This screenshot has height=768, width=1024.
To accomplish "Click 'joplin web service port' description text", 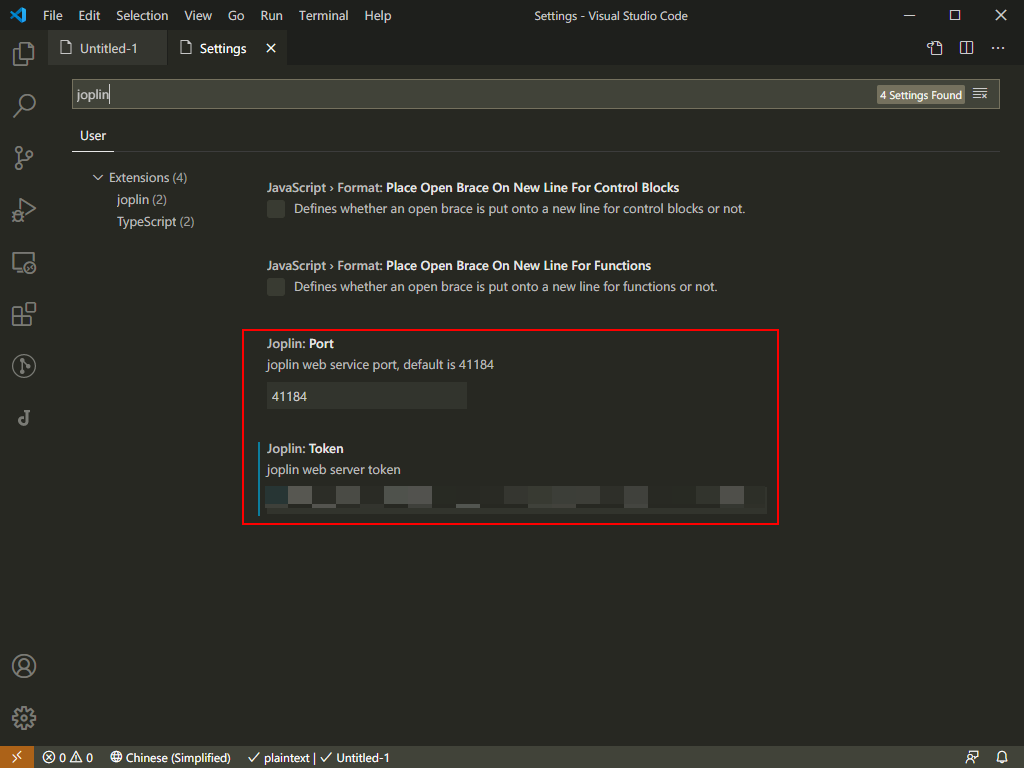I will point(380,364).
